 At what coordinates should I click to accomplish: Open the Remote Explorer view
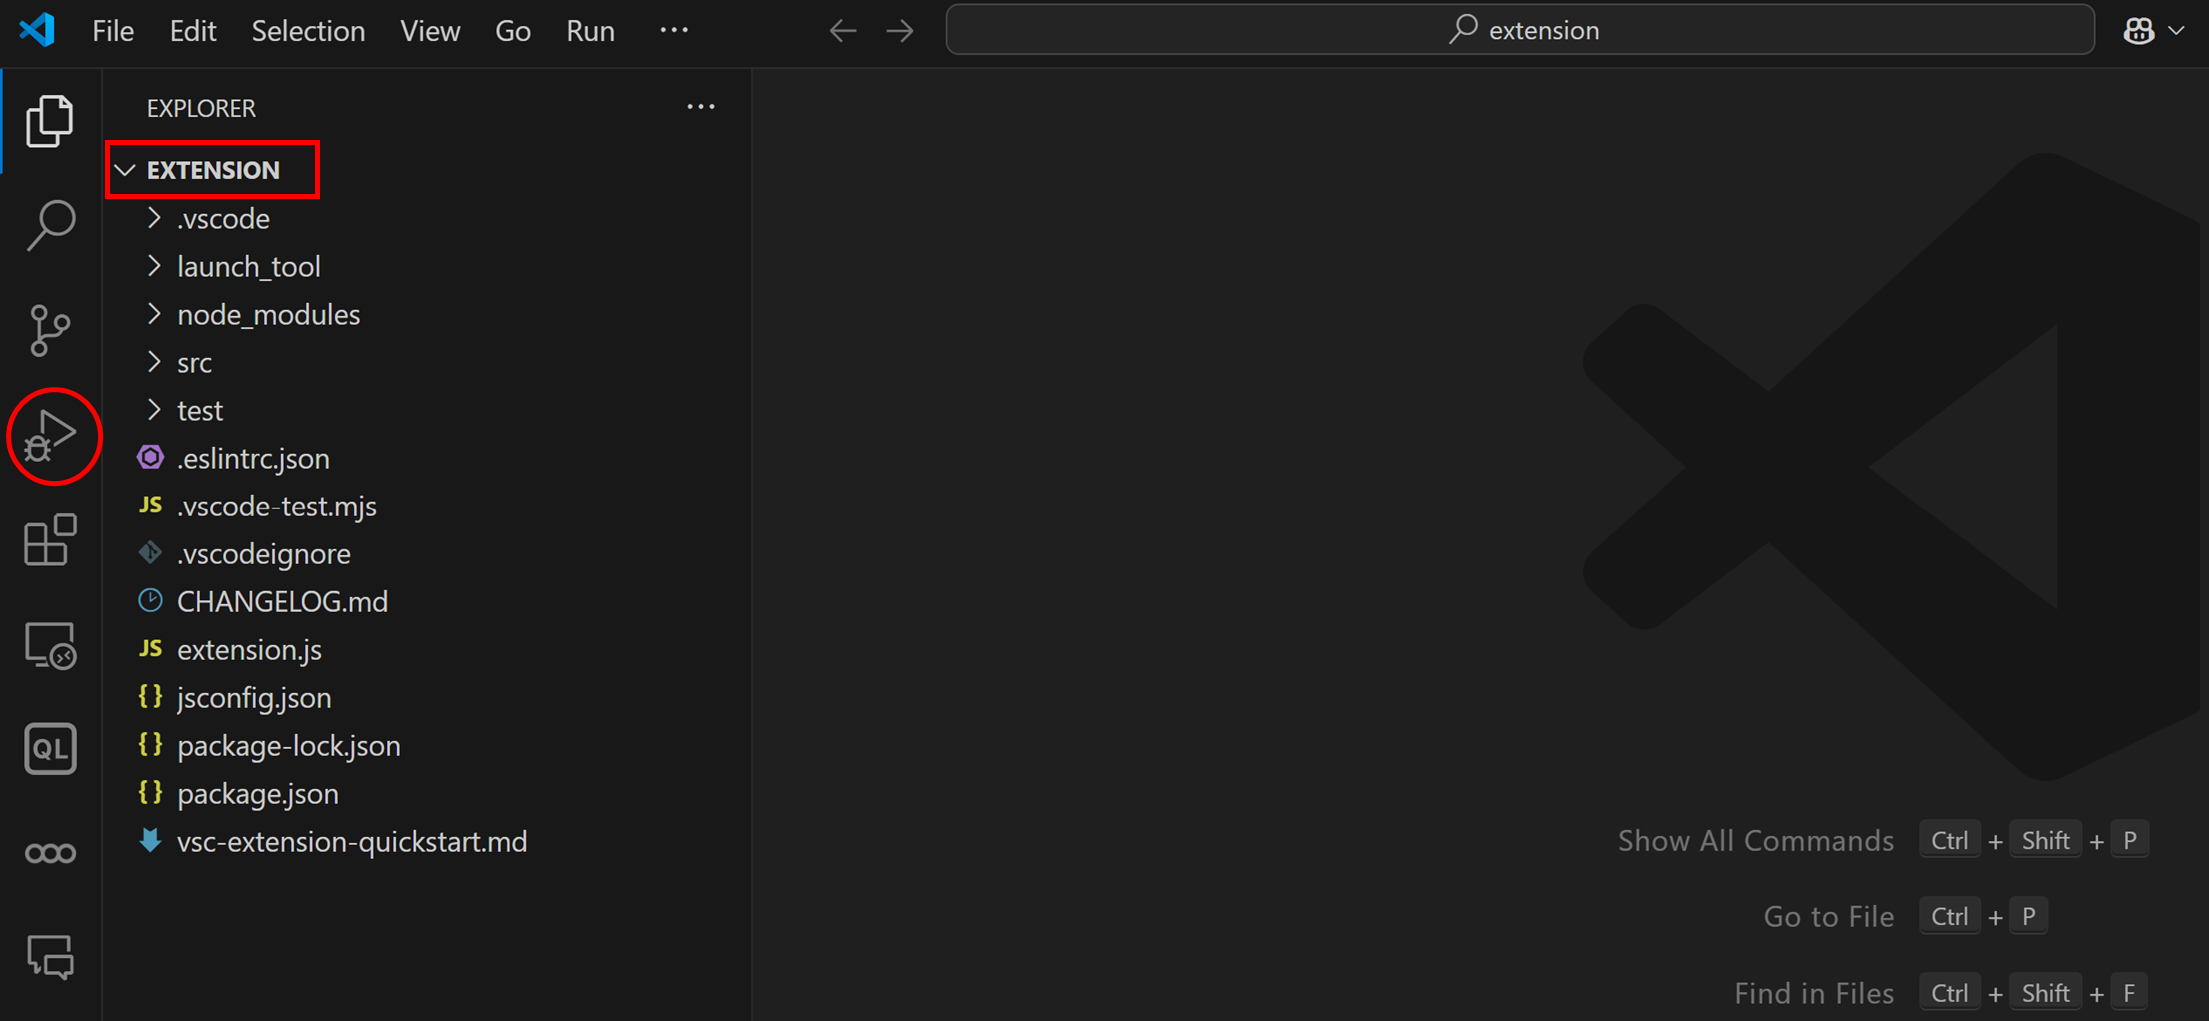pos(50,646)
